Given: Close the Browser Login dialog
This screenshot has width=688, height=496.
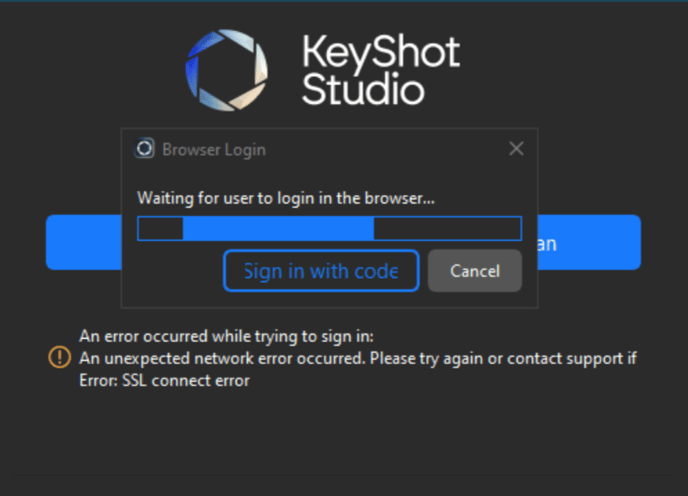Looking at the screenshot, I should 516,149.
